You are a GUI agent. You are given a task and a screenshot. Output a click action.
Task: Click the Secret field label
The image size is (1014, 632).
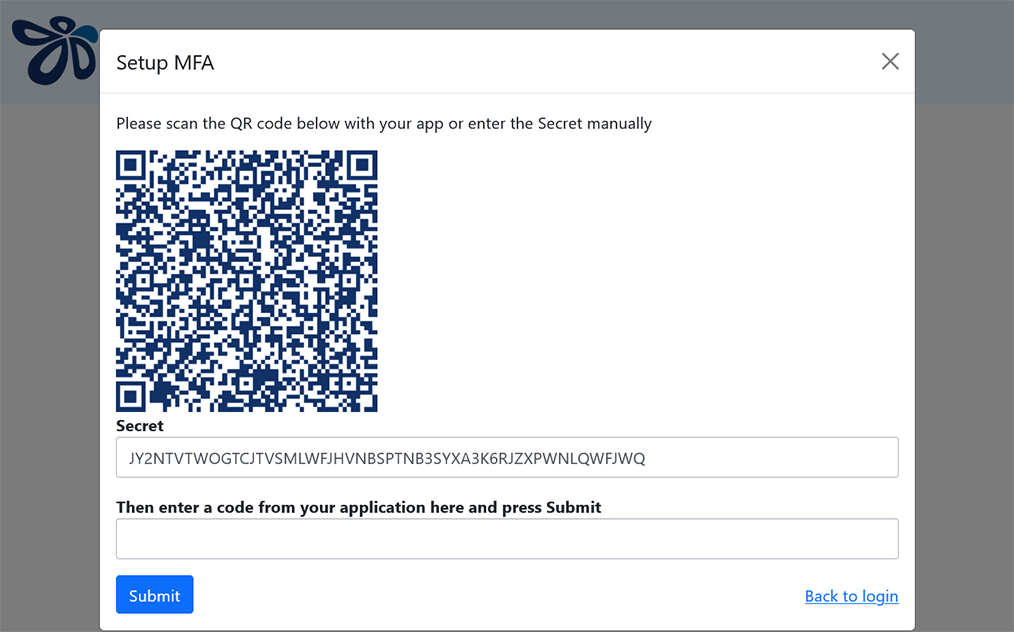[139, 425]
